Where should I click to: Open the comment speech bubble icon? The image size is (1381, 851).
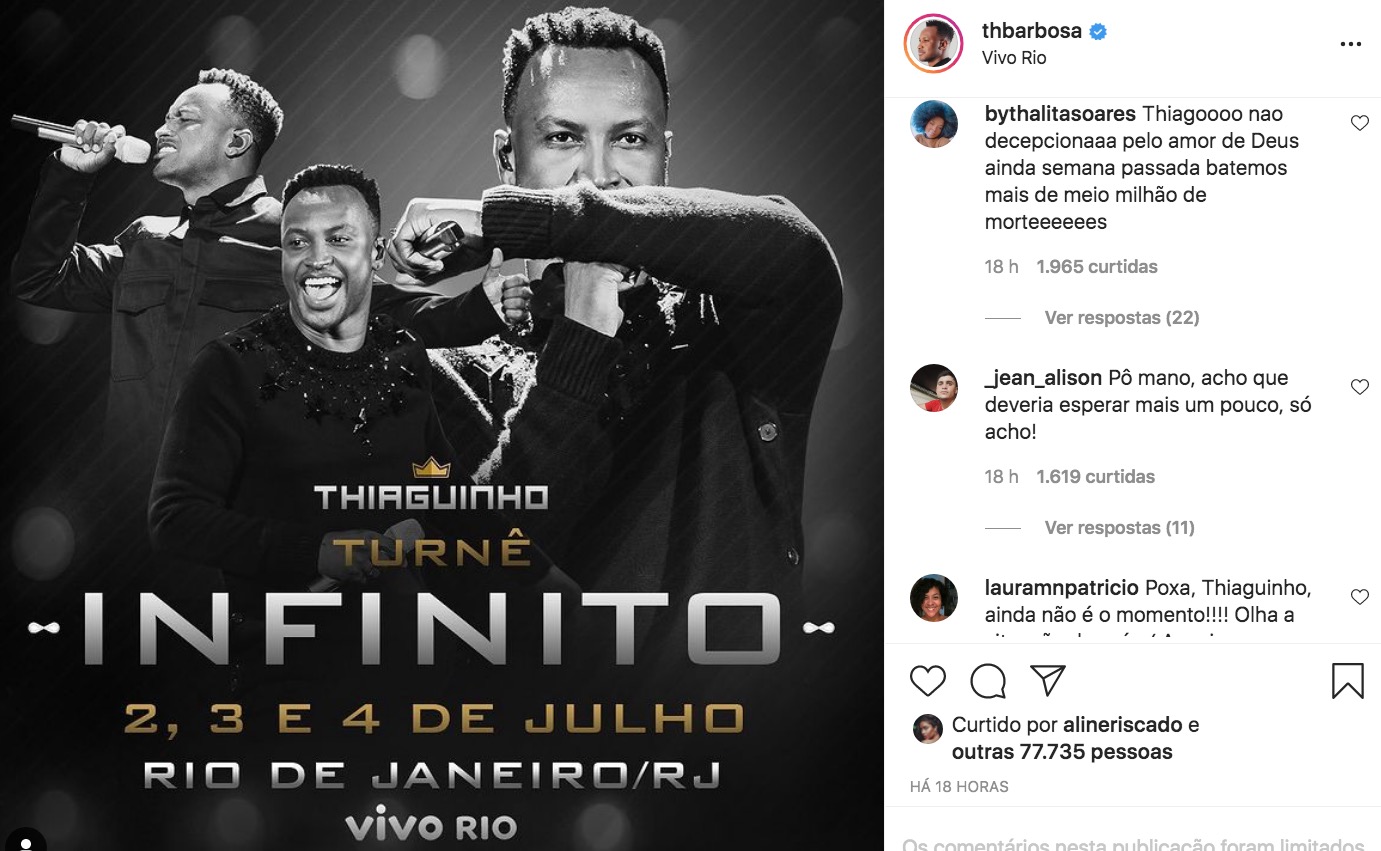(x=988, y=681)
